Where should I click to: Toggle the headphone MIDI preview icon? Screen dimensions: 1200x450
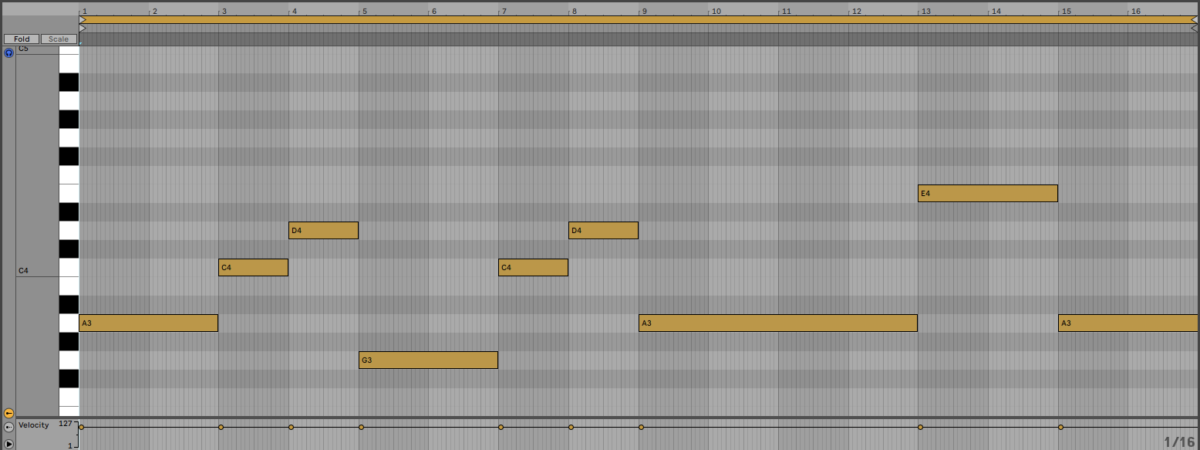[x=9, y=52]
